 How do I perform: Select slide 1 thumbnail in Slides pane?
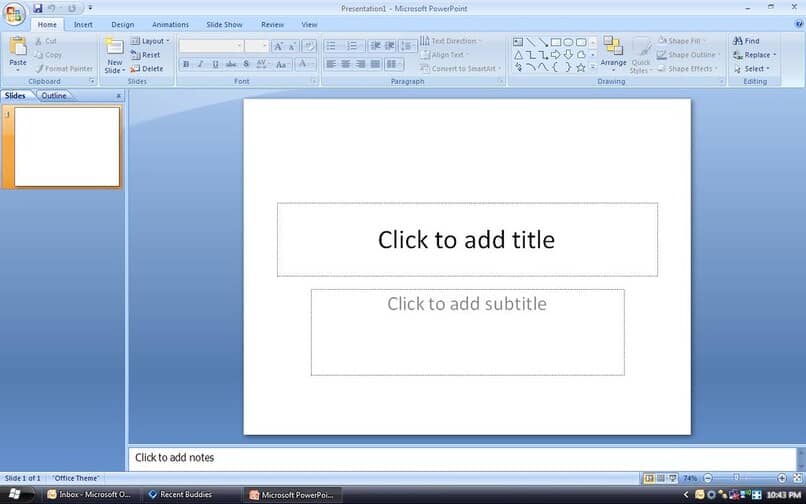point(67,147)
